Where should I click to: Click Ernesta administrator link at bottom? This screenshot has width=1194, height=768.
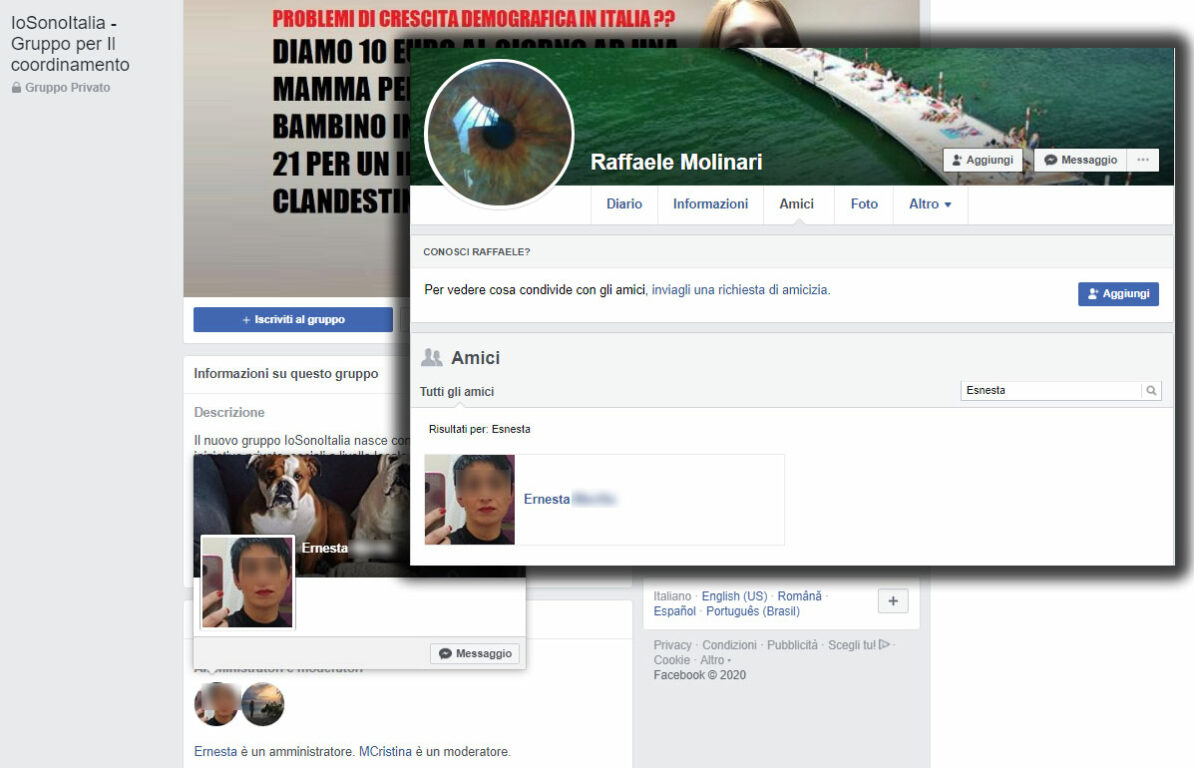coord(215,752)
